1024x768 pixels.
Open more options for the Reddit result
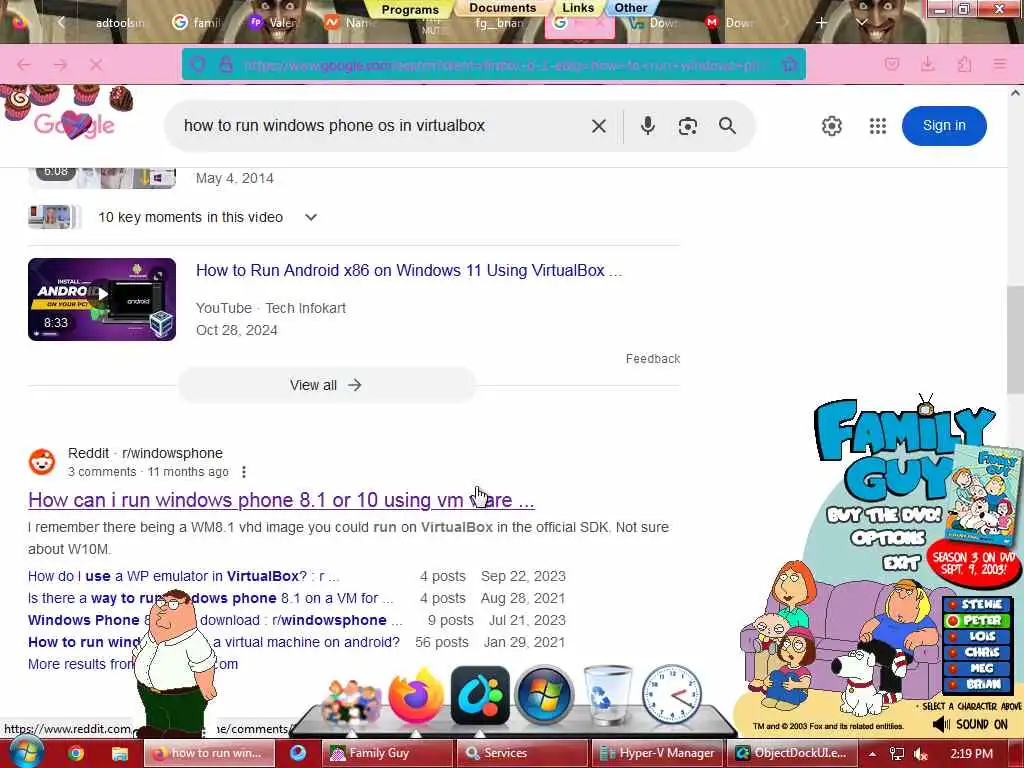[244, 472]
